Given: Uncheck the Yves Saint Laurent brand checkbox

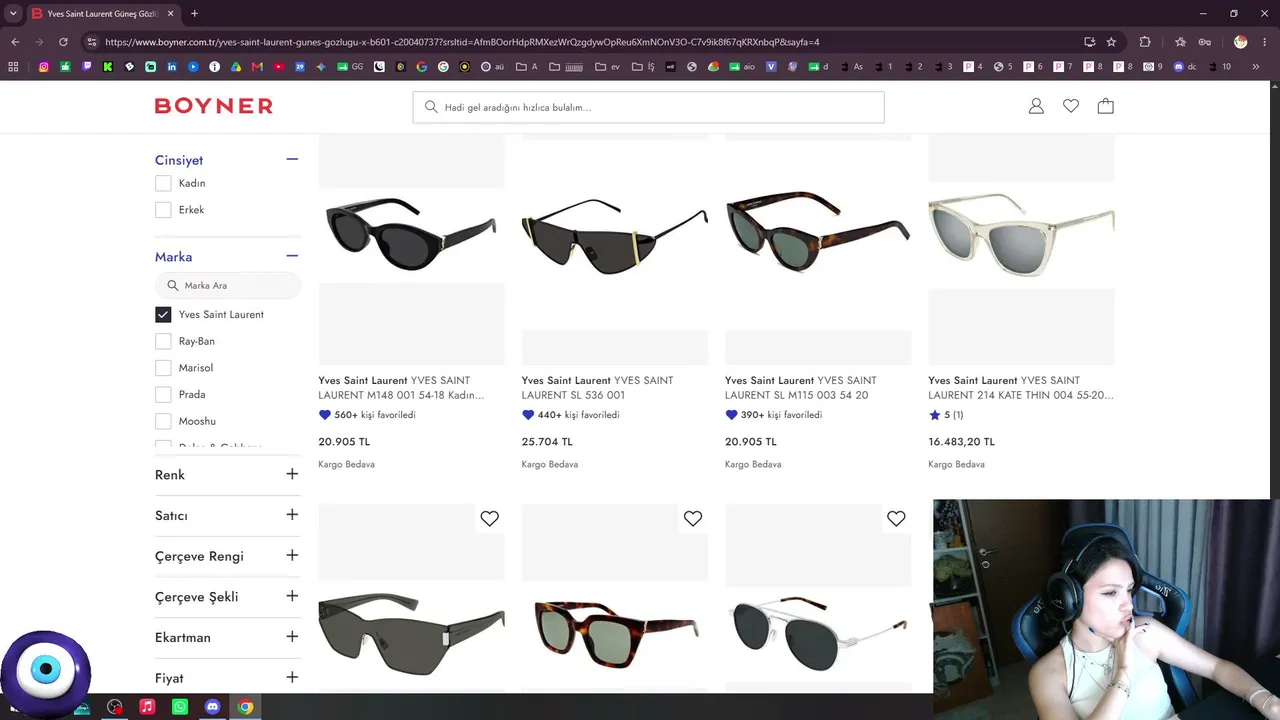Looking at the screenshot, I should [x=163, y=314].
